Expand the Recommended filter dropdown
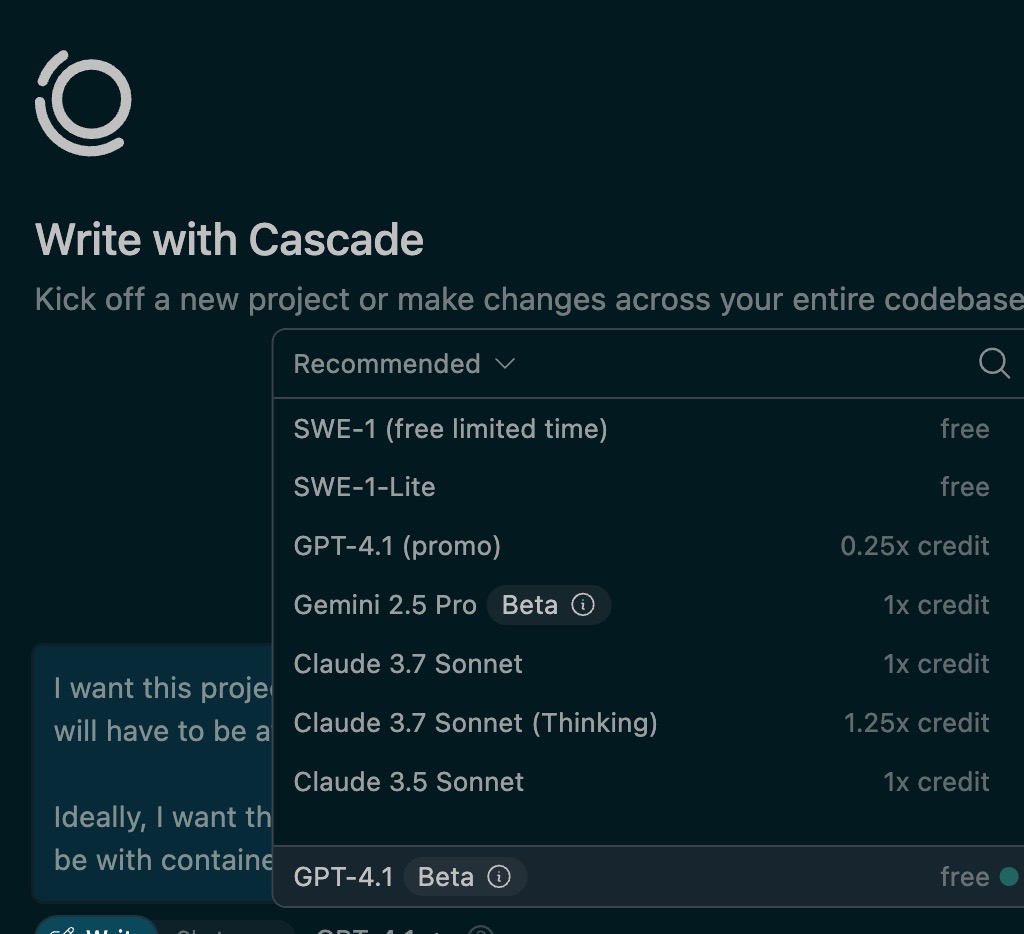1024x934 pixels. [404, 364]
